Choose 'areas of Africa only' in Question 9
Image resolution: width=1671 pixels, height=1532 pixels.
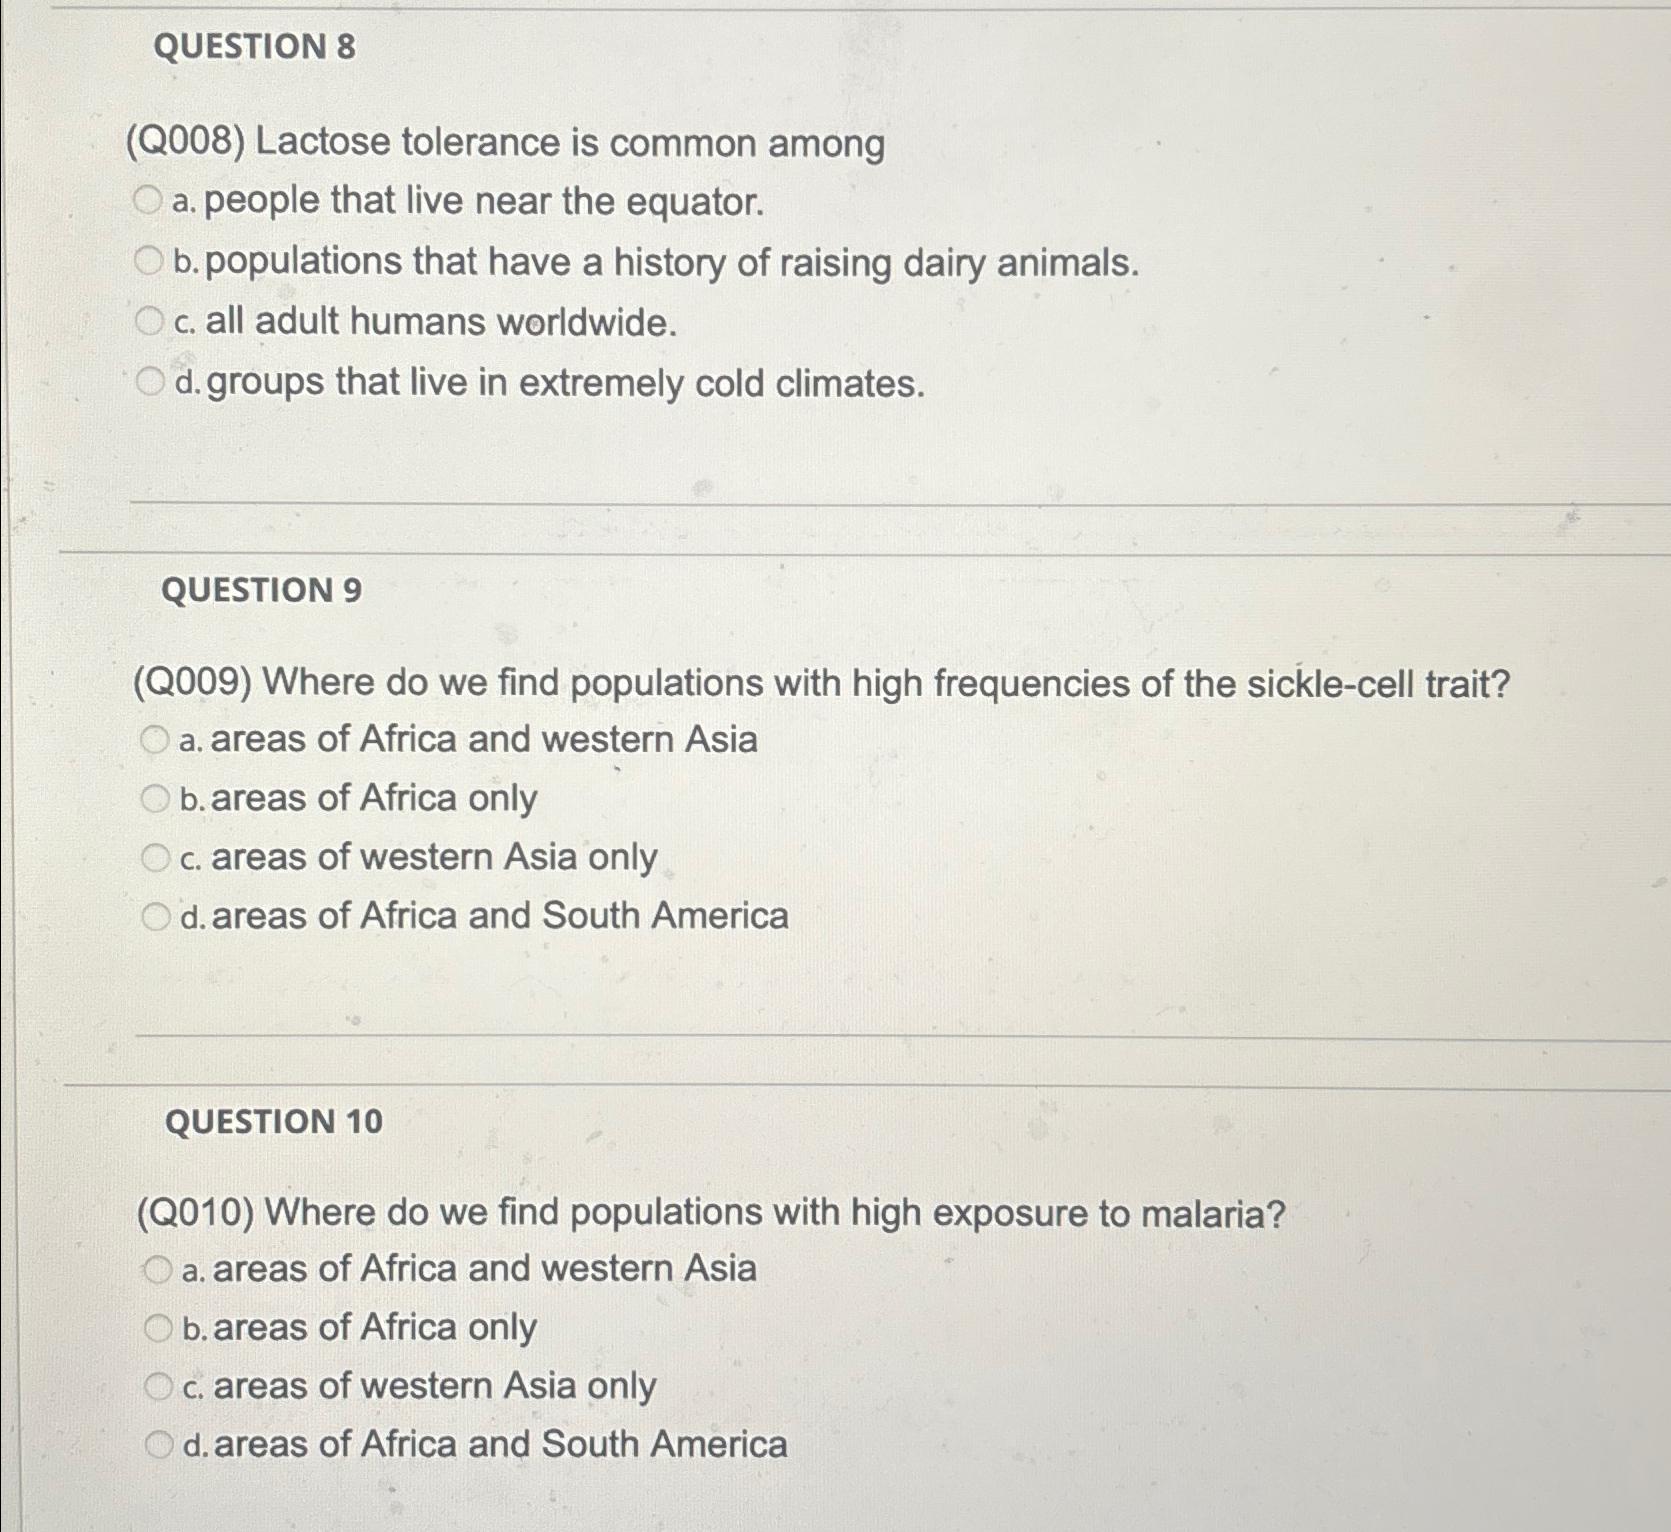tap(155, 798)
